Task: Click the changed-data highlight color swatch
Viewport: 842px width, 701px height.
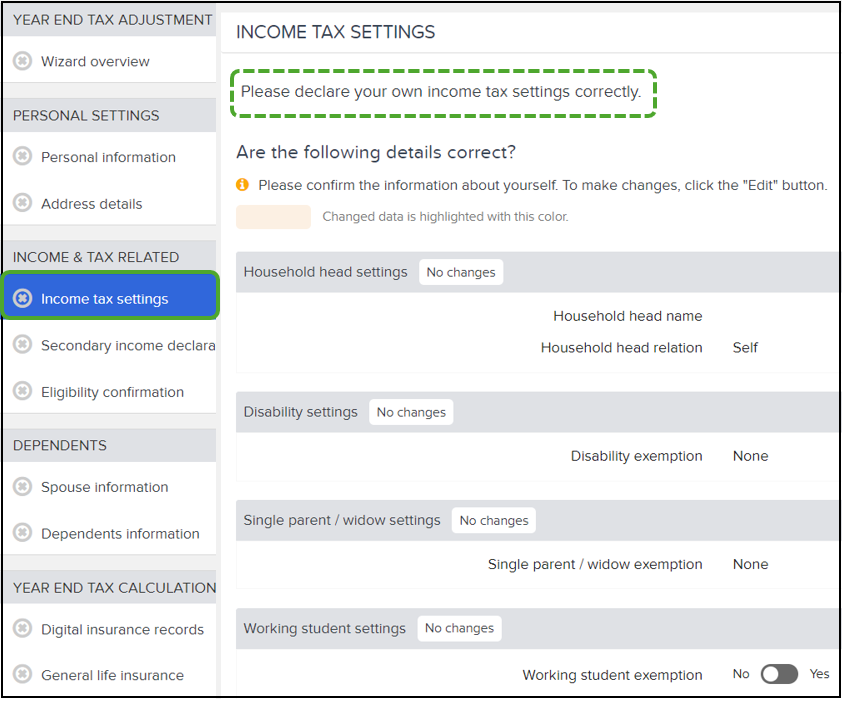Action: (273, 217)
